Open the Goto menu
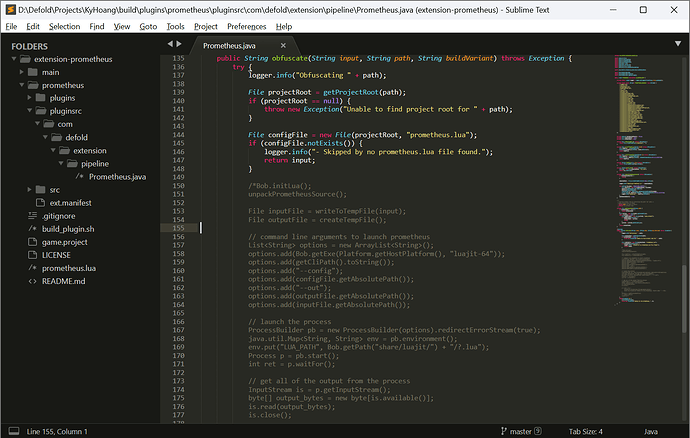 pos(148,26)
